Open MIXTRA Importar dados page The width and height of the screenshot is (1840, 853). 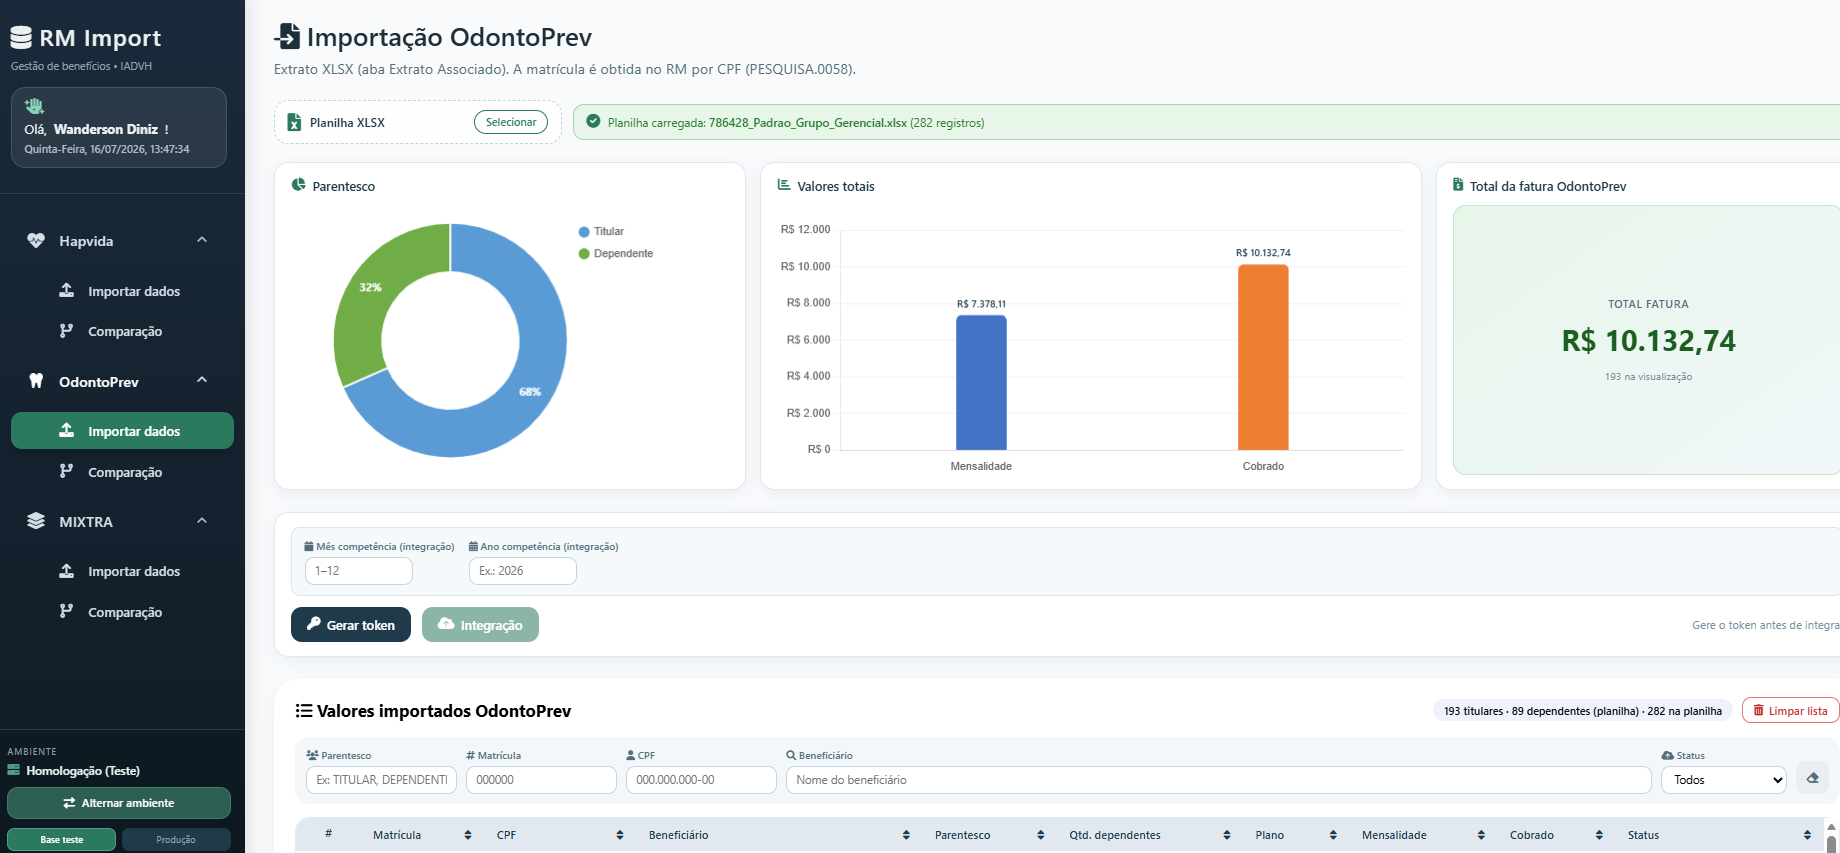pos(122,571)
